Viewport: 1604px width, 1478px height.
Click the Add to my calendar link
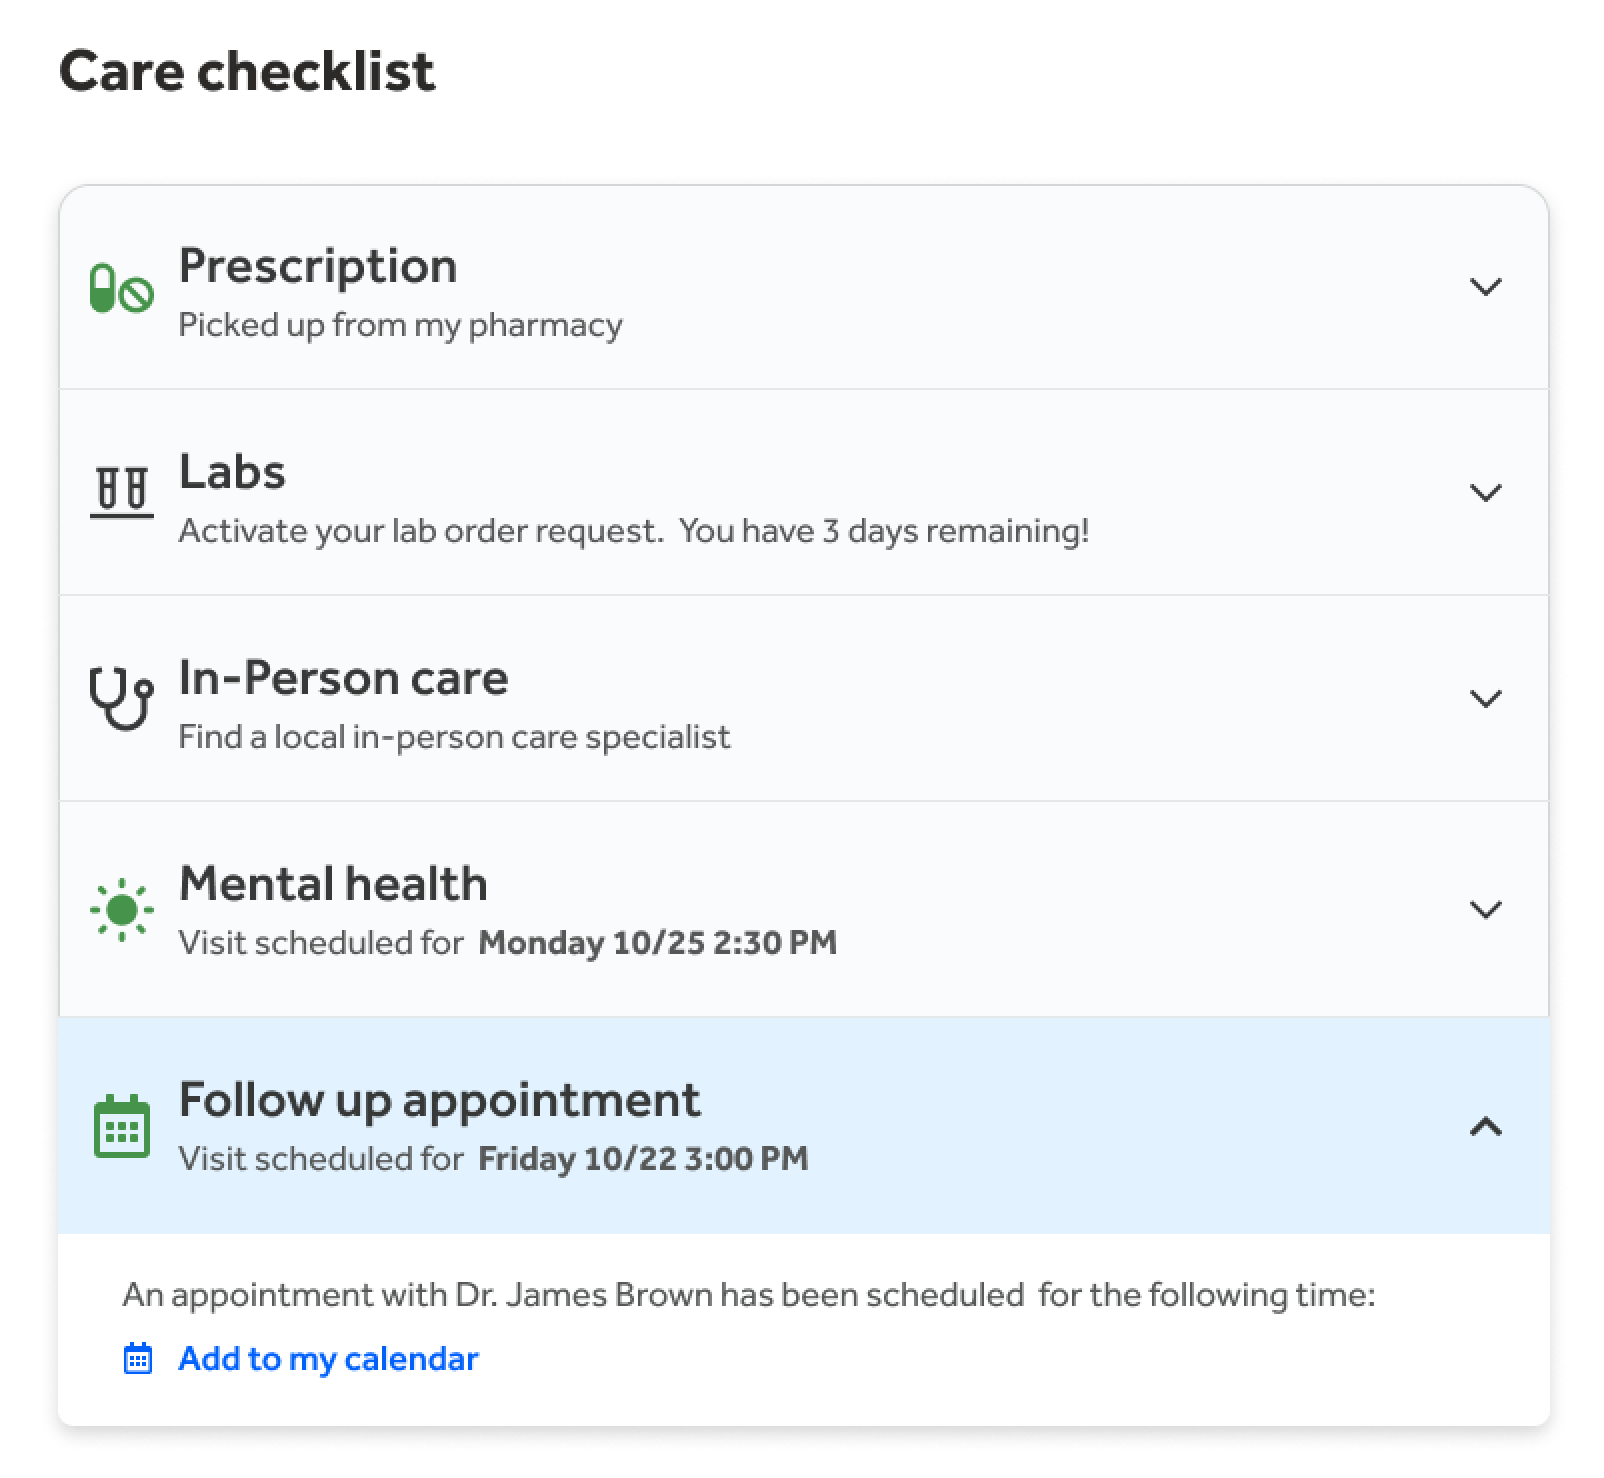pyautogui.click(x=327, y=1358)
